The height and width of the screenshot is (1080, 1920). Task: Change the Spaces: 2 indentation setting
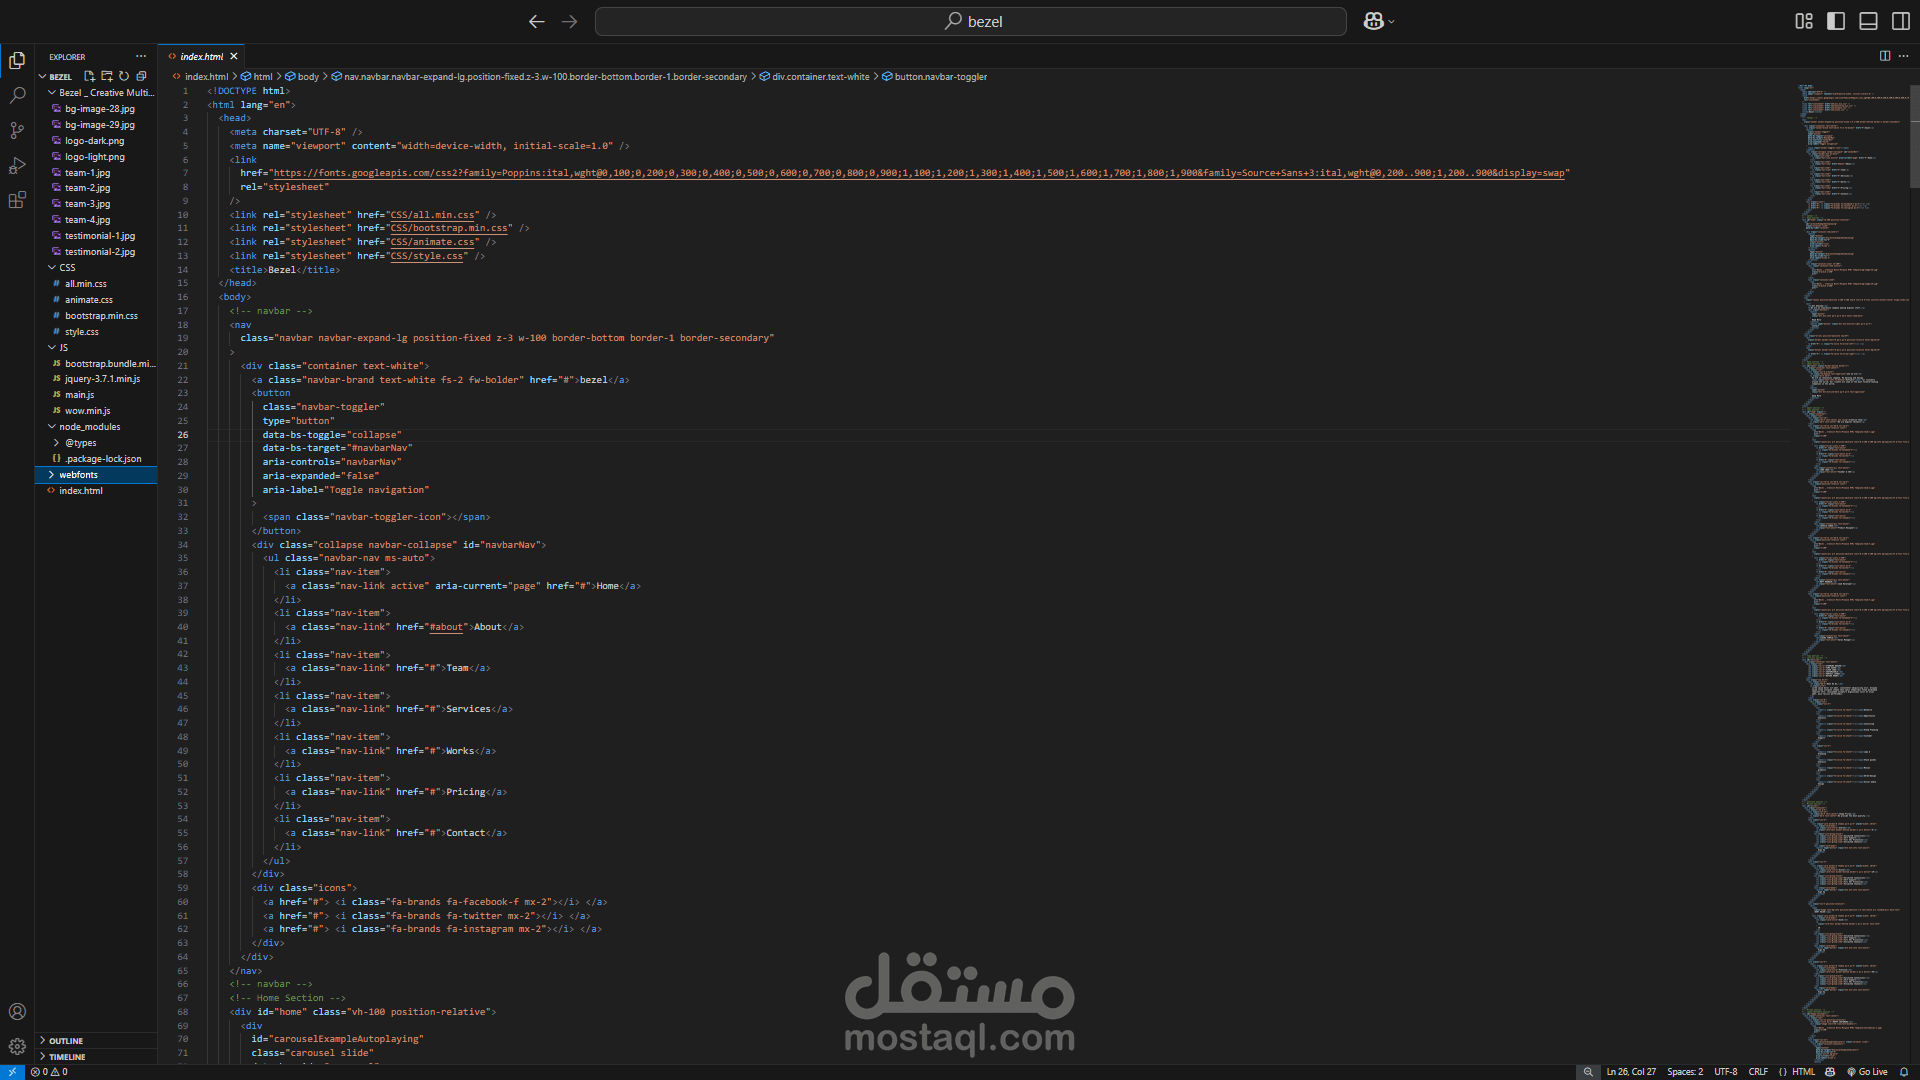click(1684, 1072)
